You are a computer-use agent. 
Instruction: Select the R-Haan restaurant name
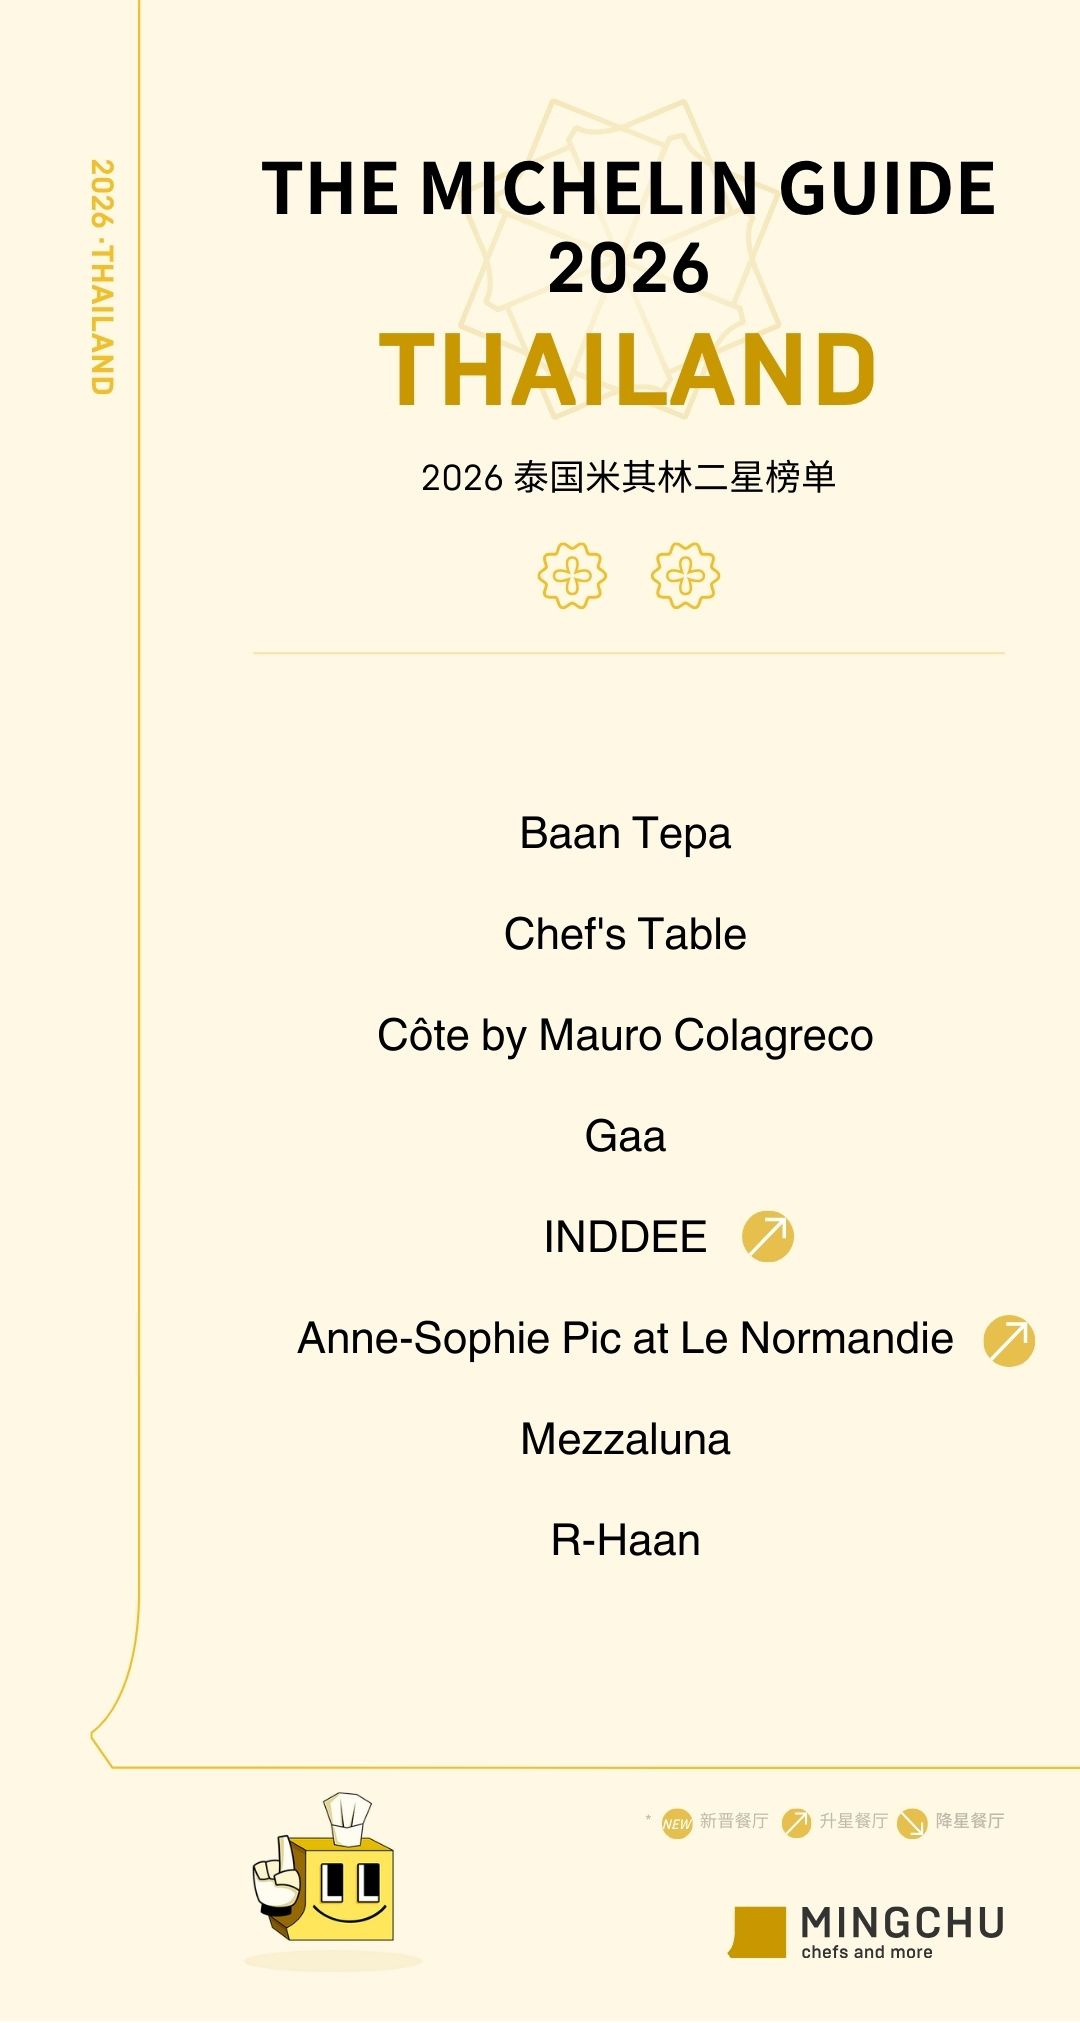625,1540
